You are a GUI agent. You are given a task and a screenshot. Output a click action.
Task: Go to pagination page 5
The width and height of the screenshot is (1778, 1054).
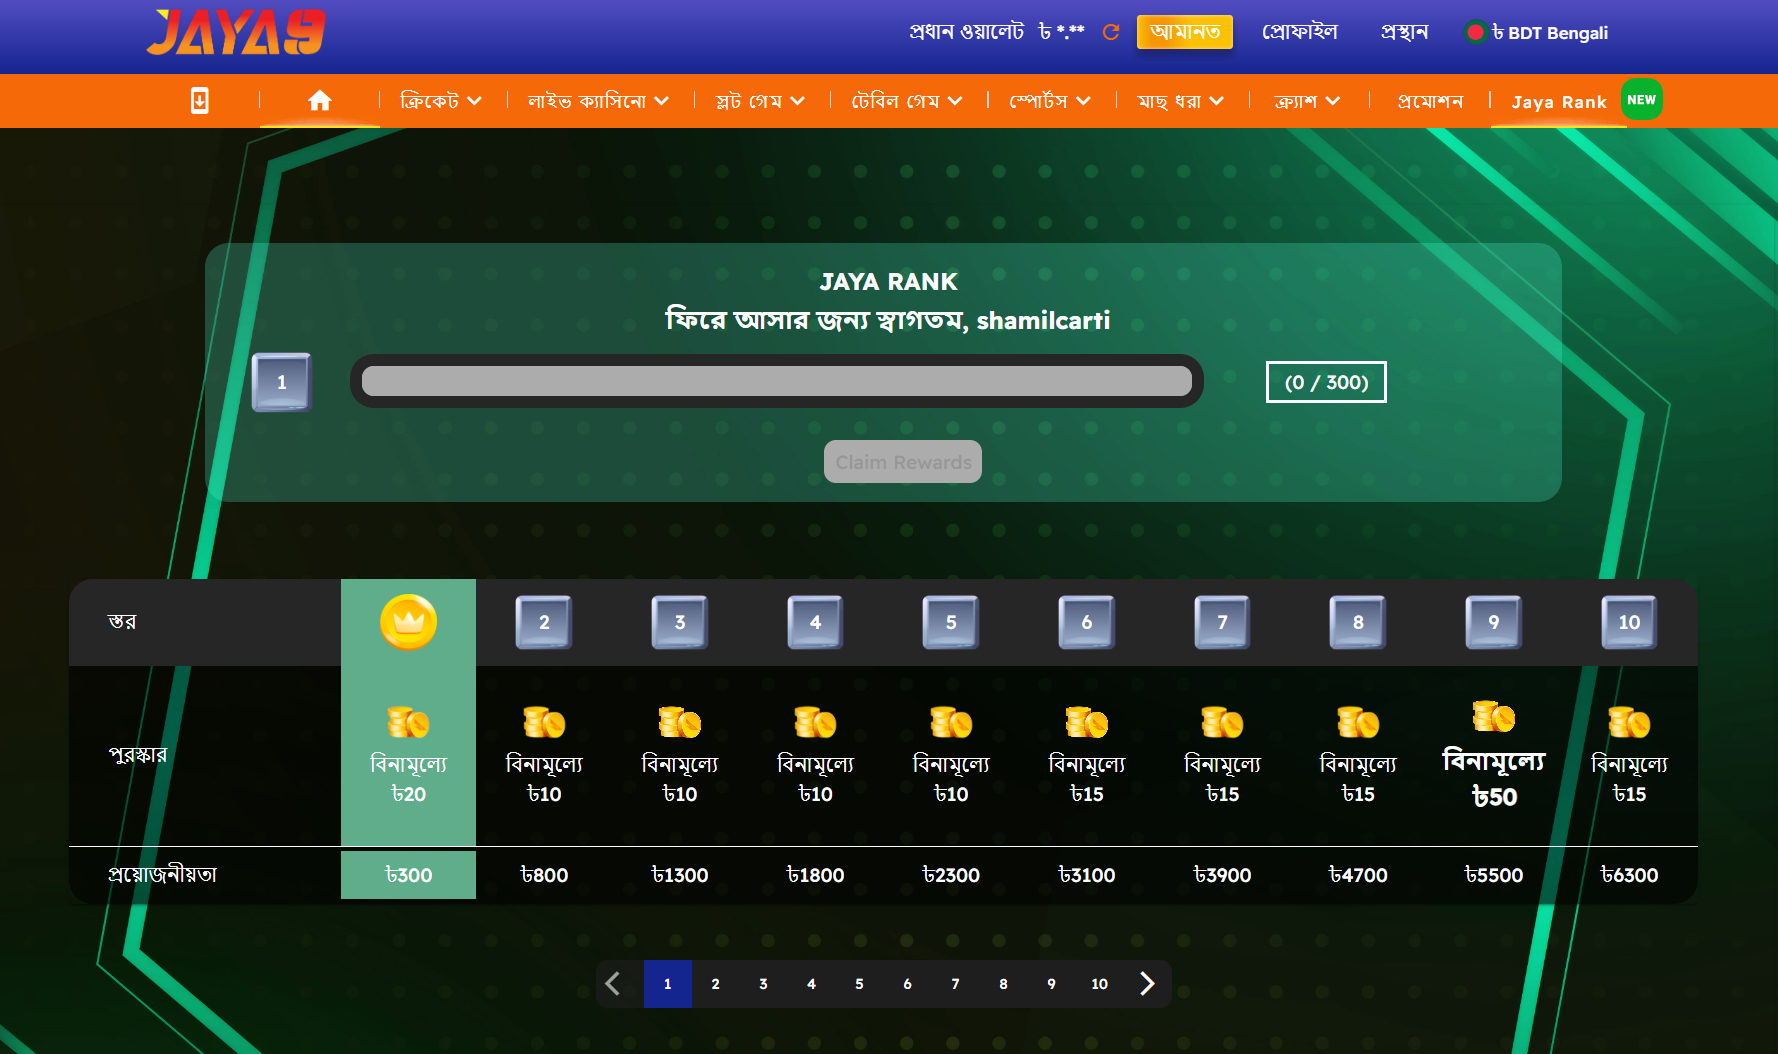(x=860, y=984)
